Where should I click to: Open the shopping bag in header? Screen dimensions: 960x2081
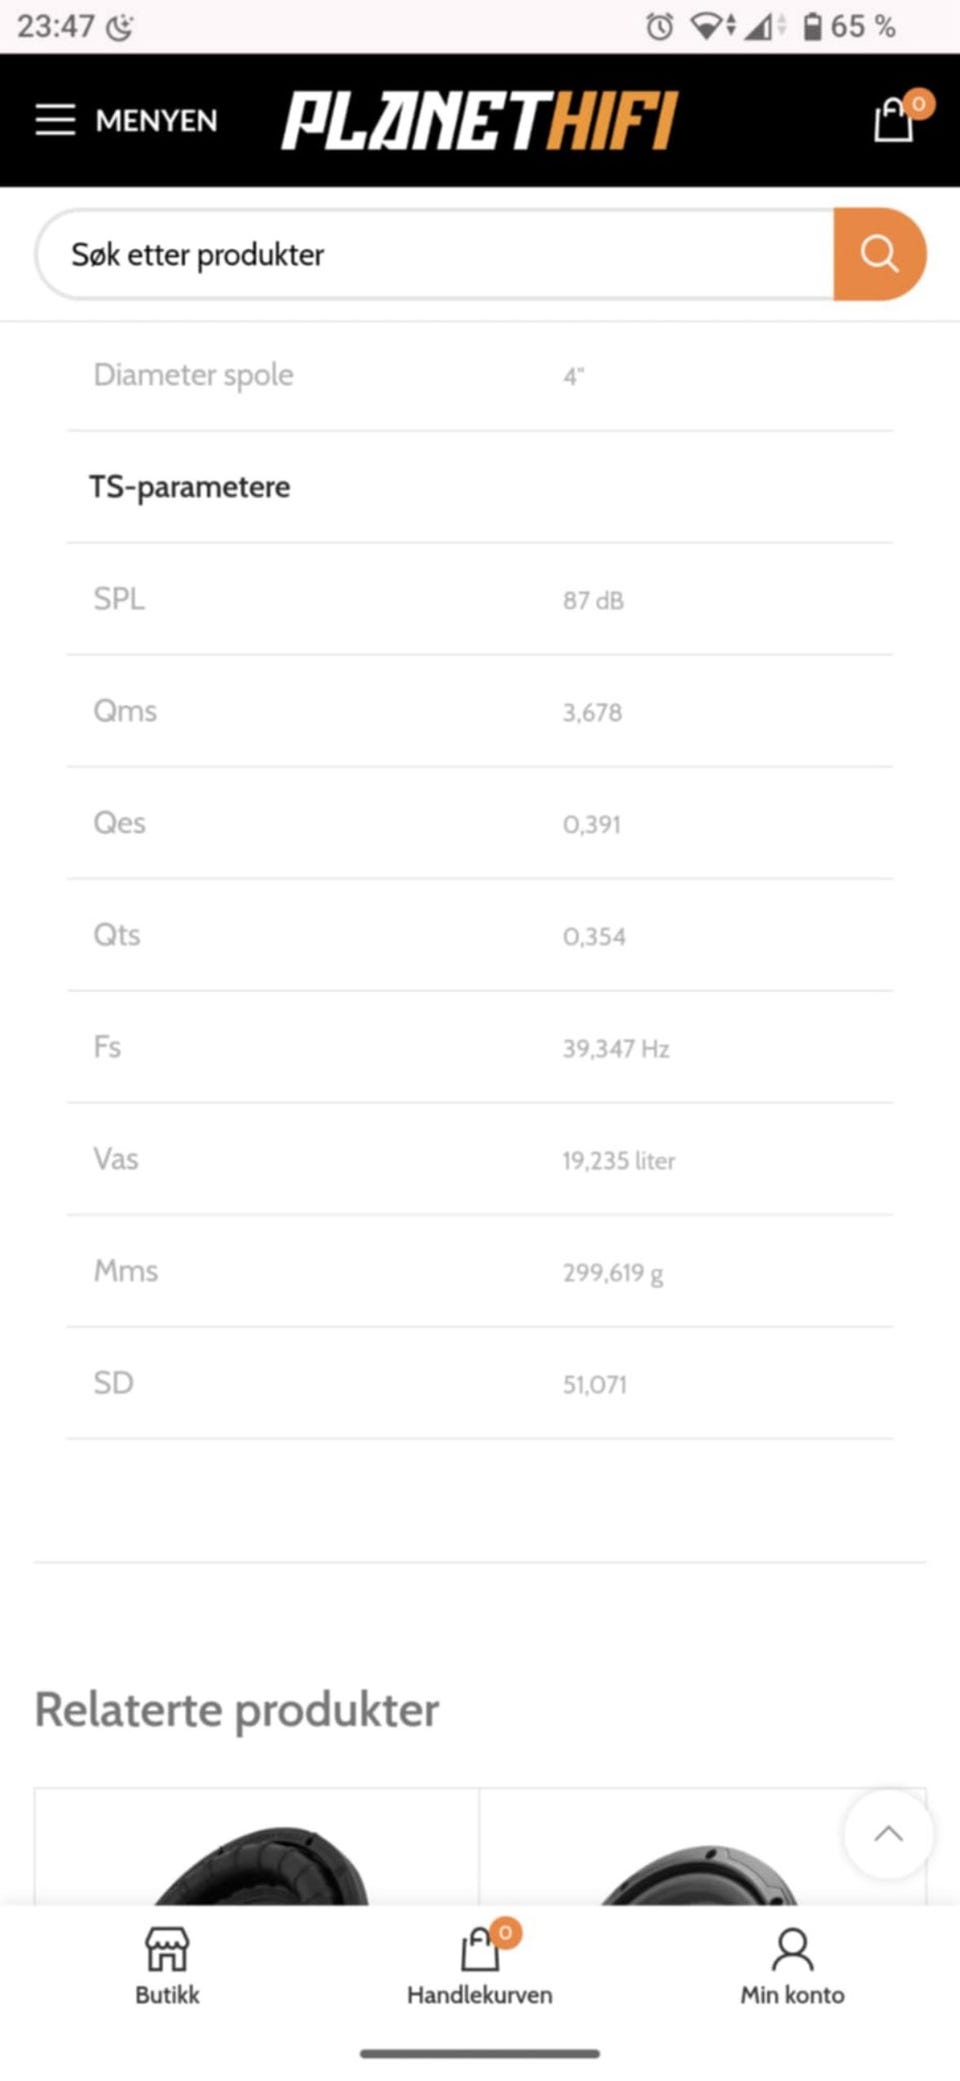[x=892, y=122]
